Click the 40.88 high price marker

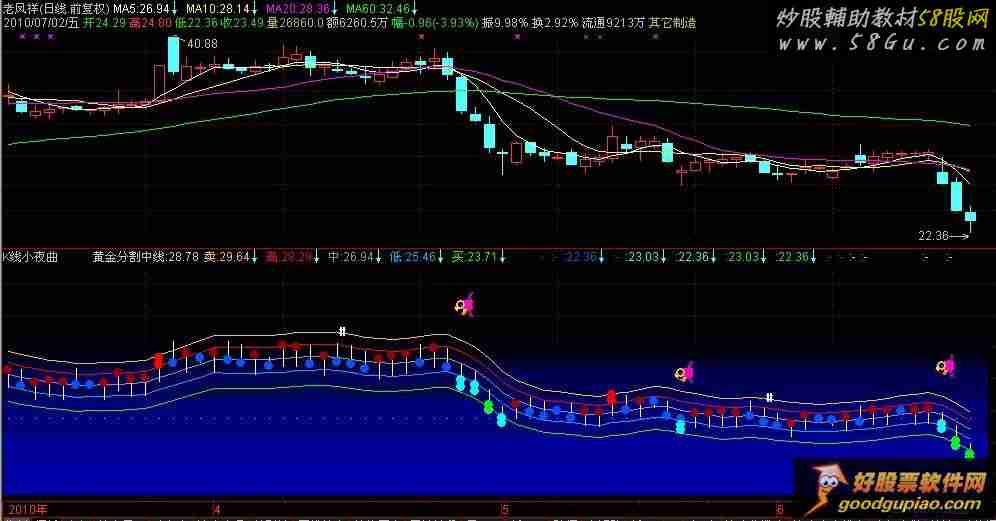coord(202,43)
